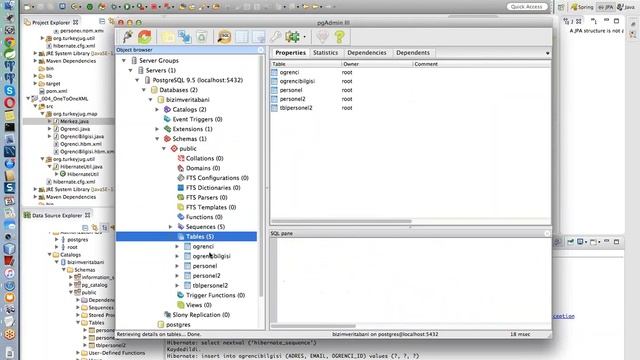Switch to the Dependents tab in pgAdmin
This screenshot has width=640, height=360.
click(413, 53)
